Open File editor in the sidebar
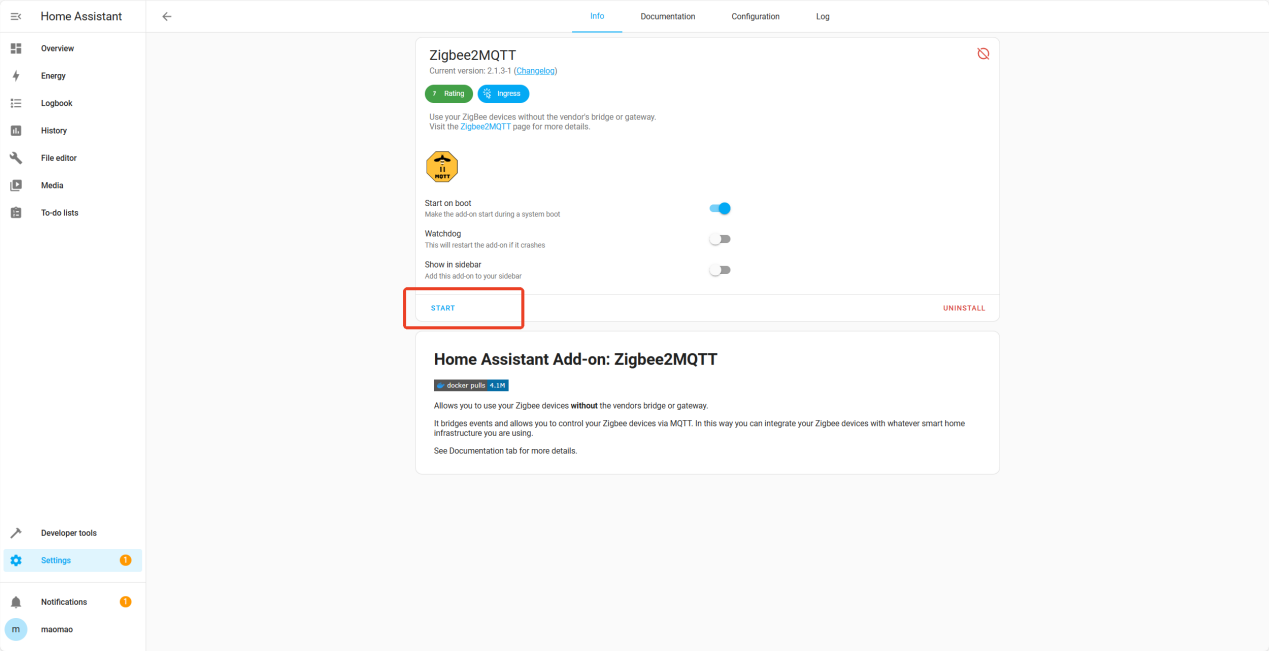This screenshot has height=651, width=1269. [x=73, y=158]
